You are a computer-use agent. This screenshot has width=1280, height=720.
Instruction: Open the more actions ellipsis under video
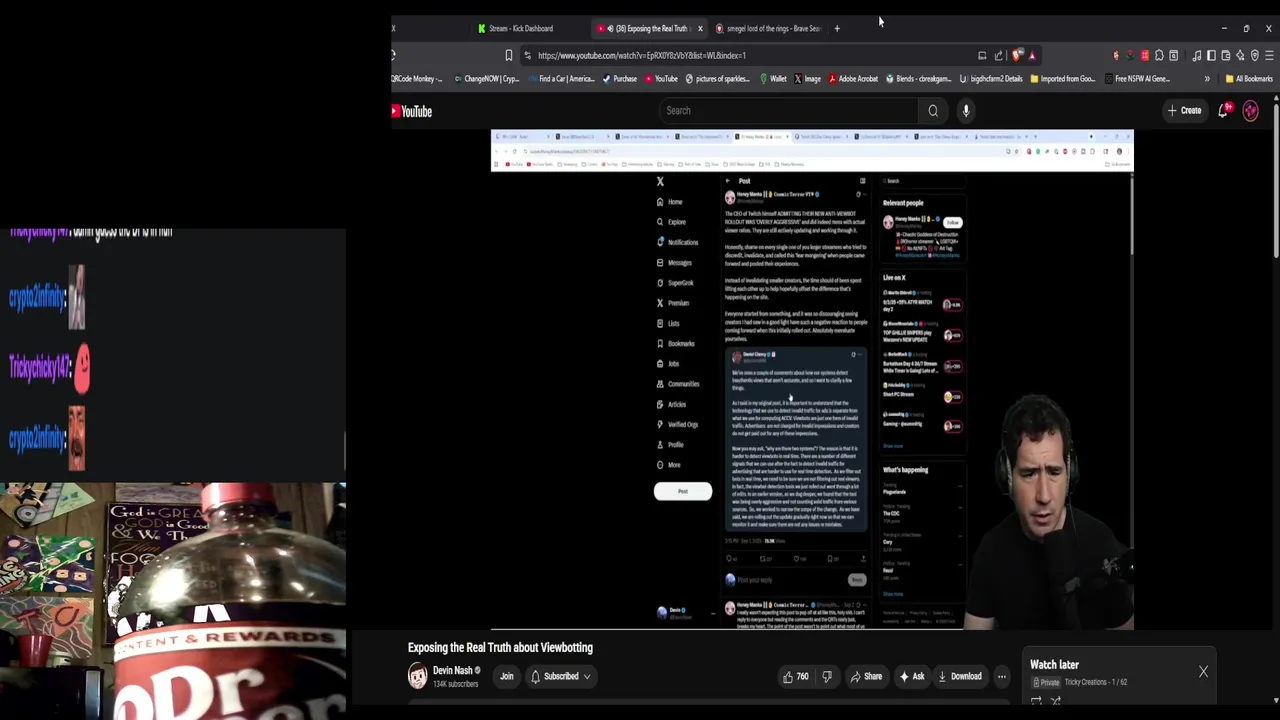(x=1001, y=677)
